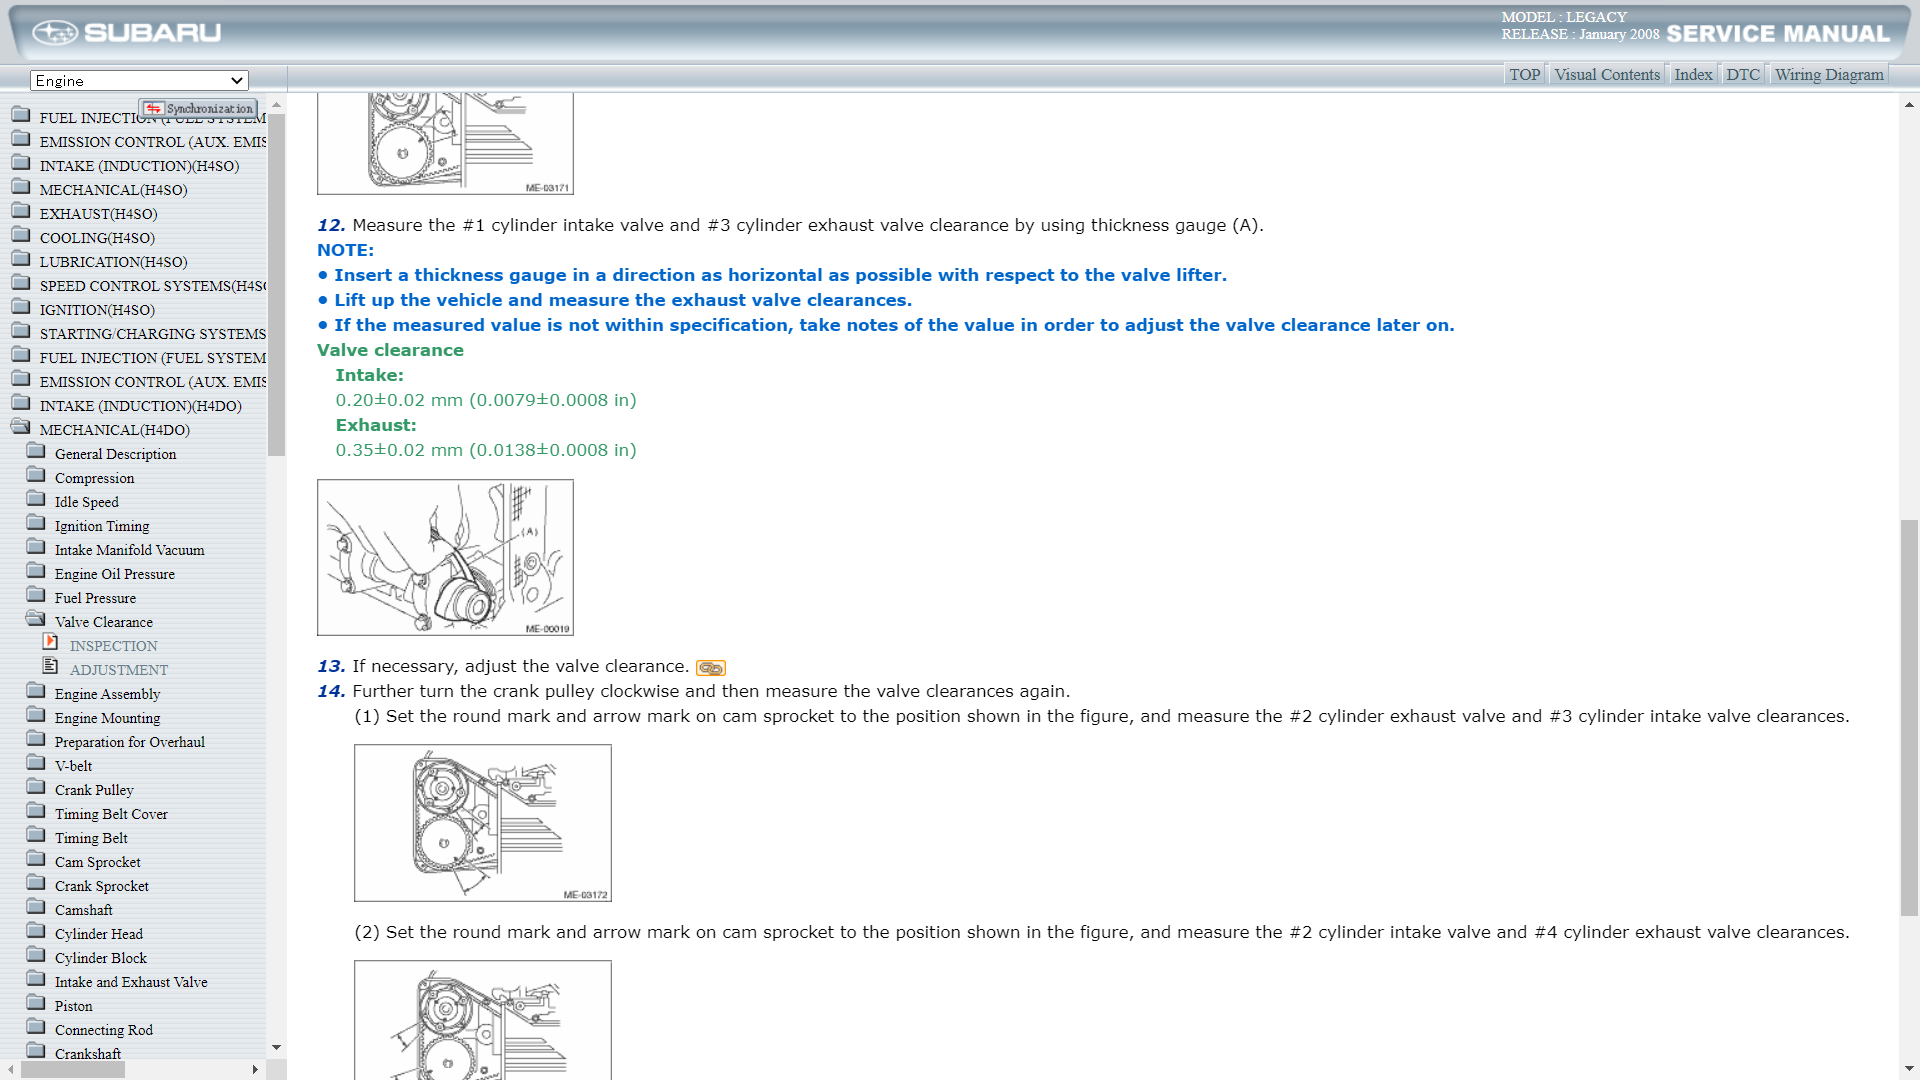Click the INSPECTION page document icon

click(x=50, y=642)
